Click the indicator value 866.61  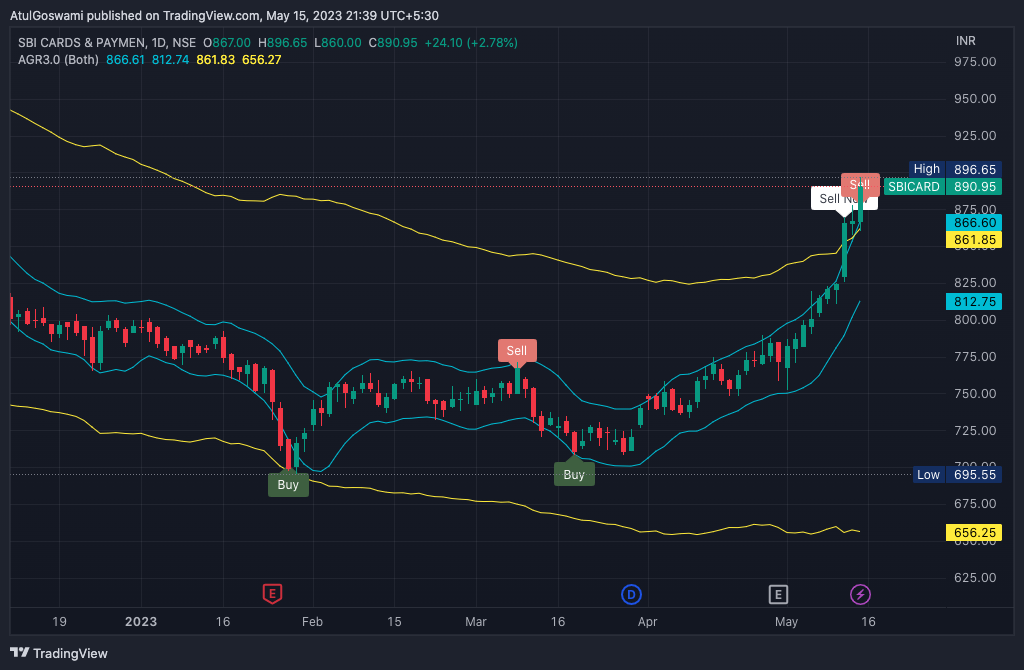click(x=125, y=59)
